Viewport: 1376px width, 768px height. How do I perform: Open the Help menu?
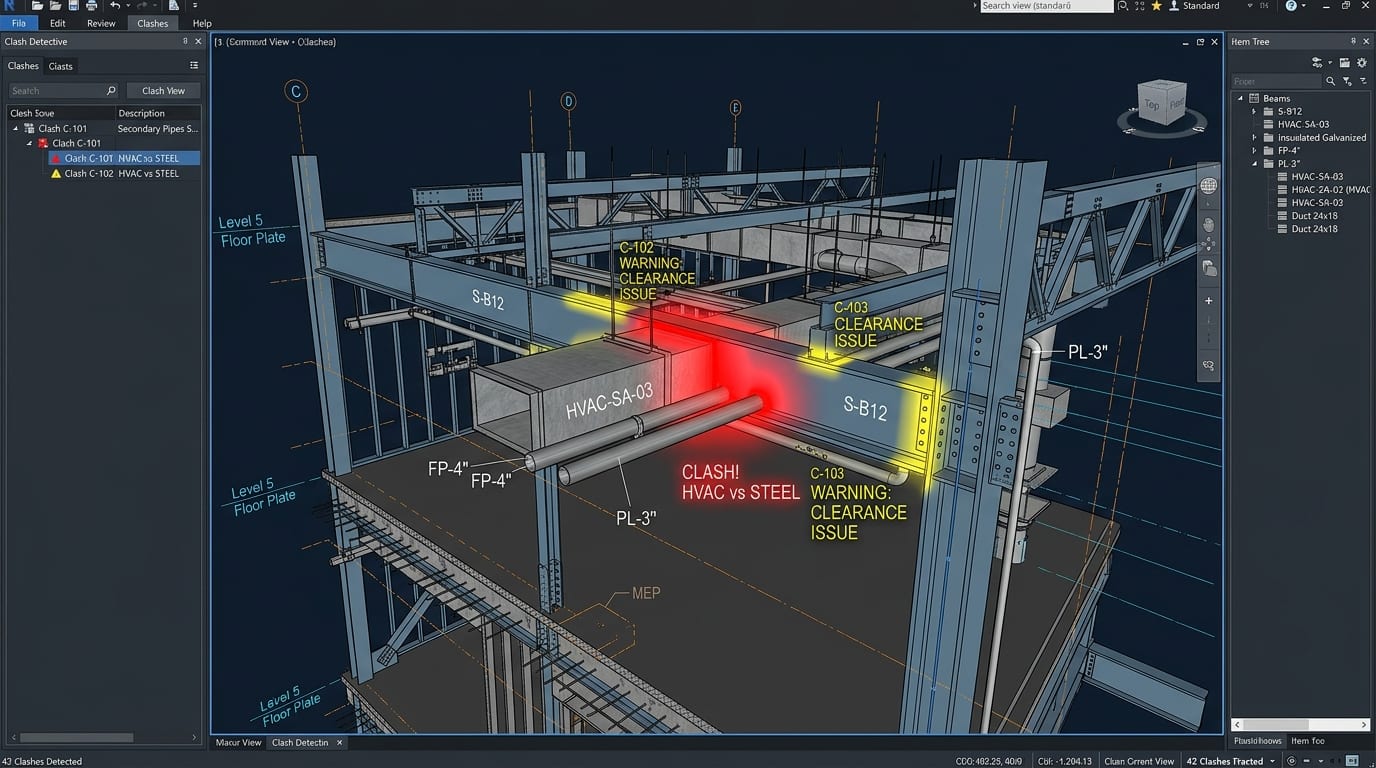(x=202, y=23)
